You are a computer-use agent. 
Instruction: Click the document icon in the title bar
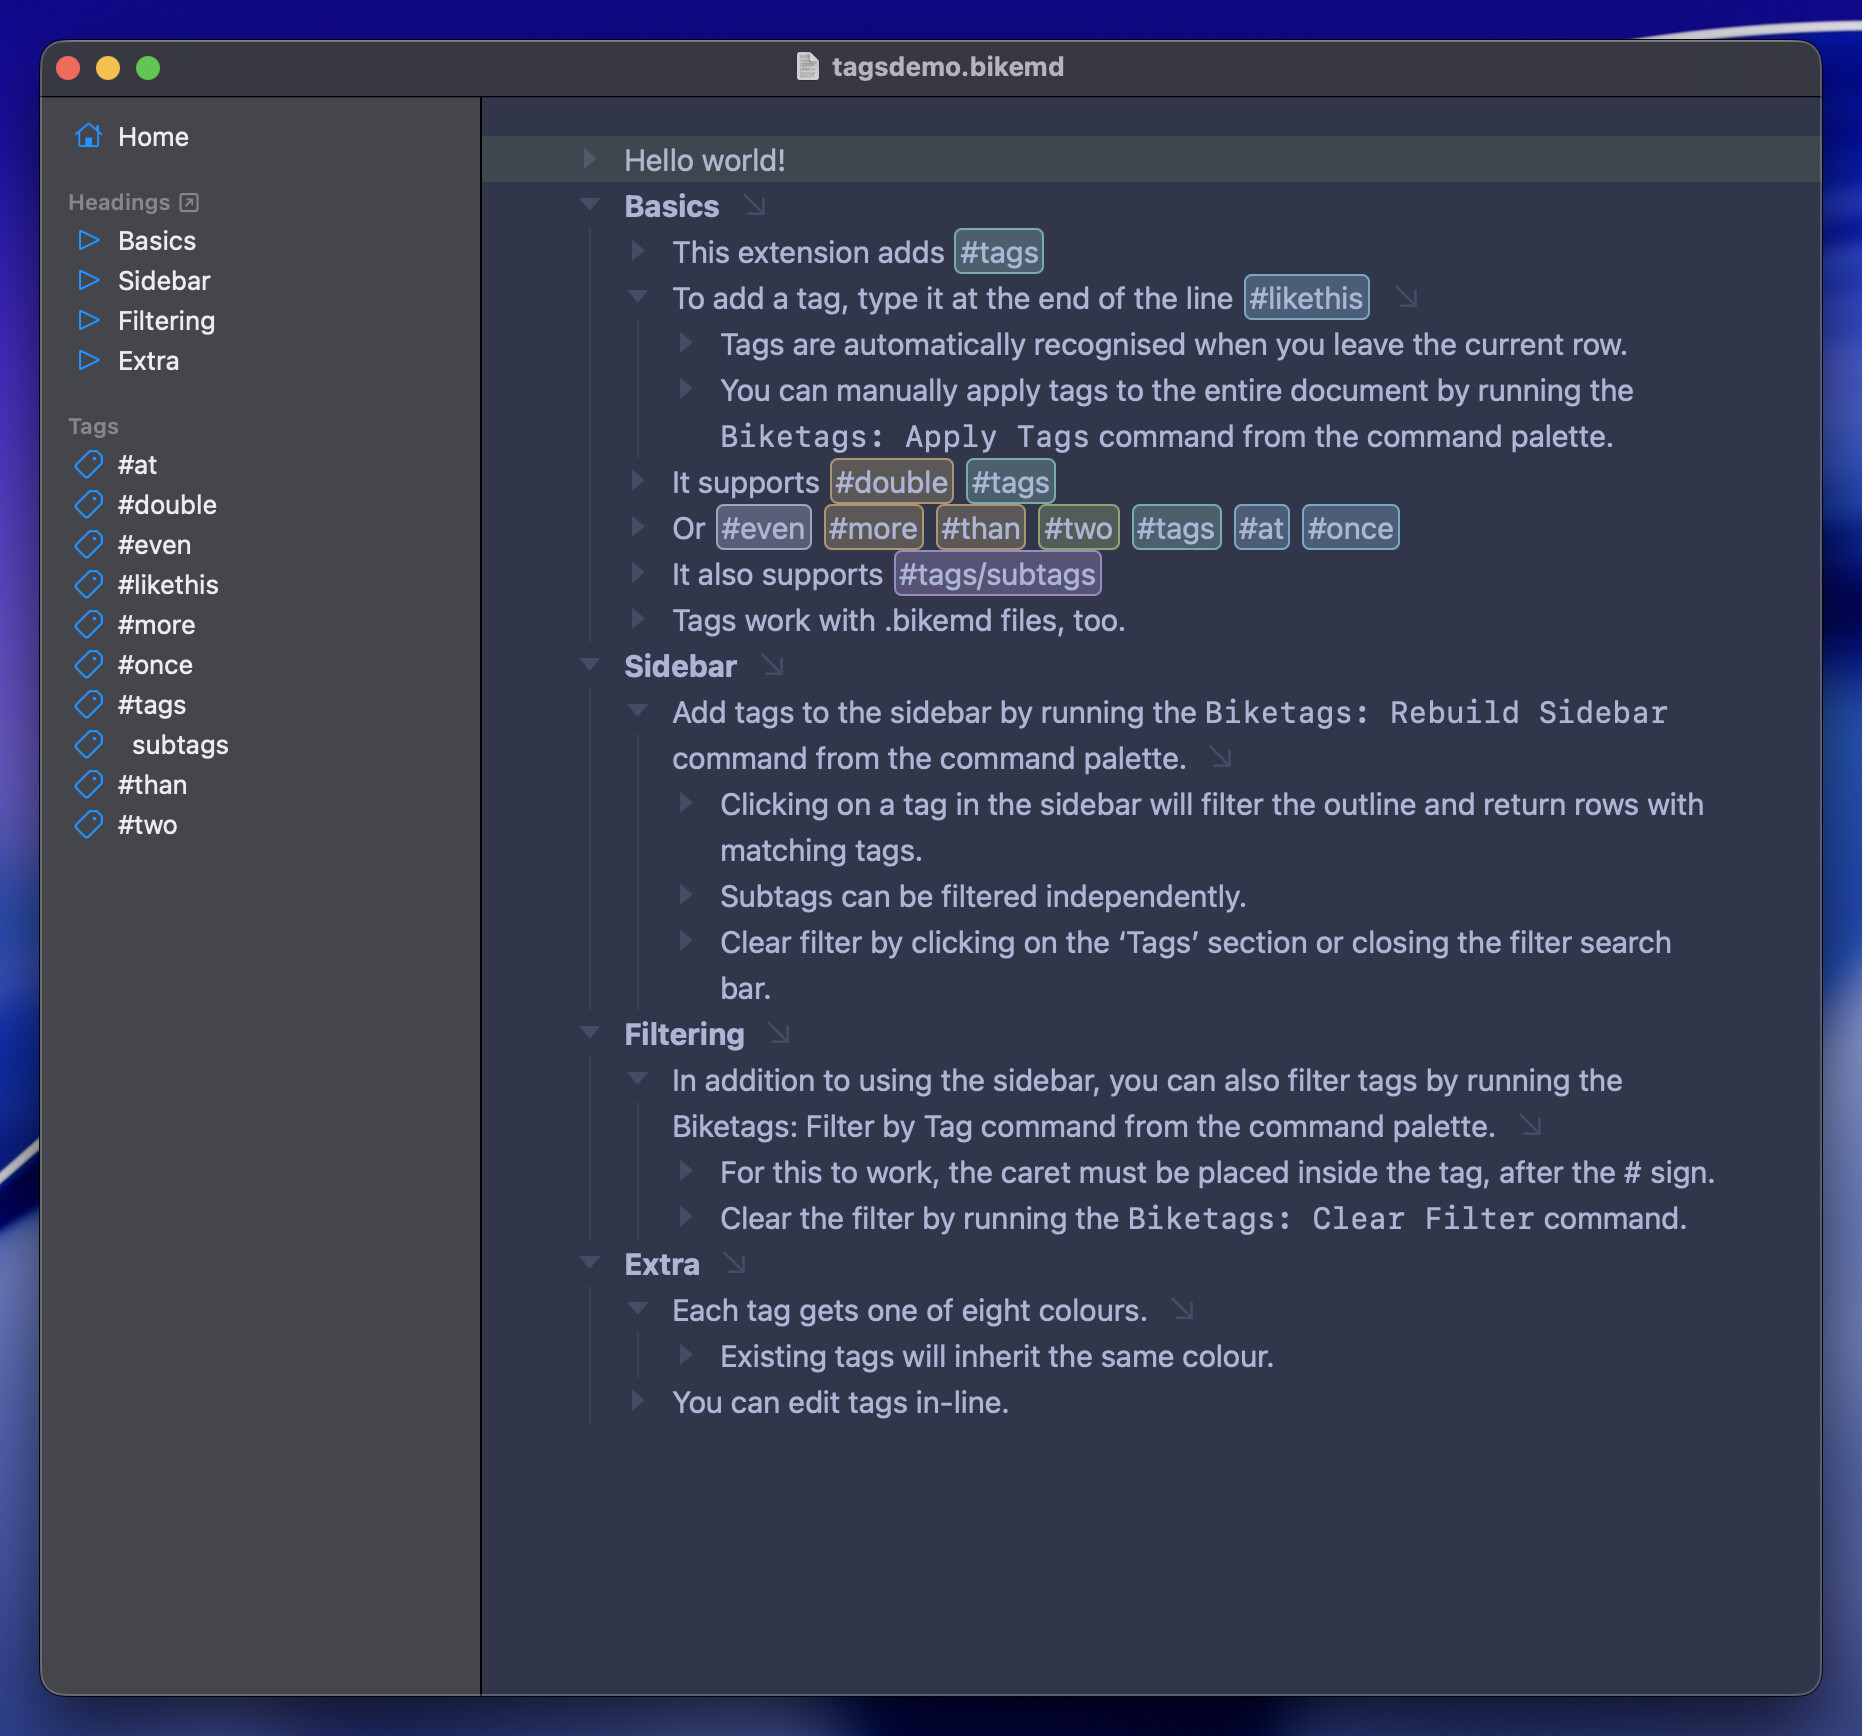pyautogui.click(x=807, y=67)
